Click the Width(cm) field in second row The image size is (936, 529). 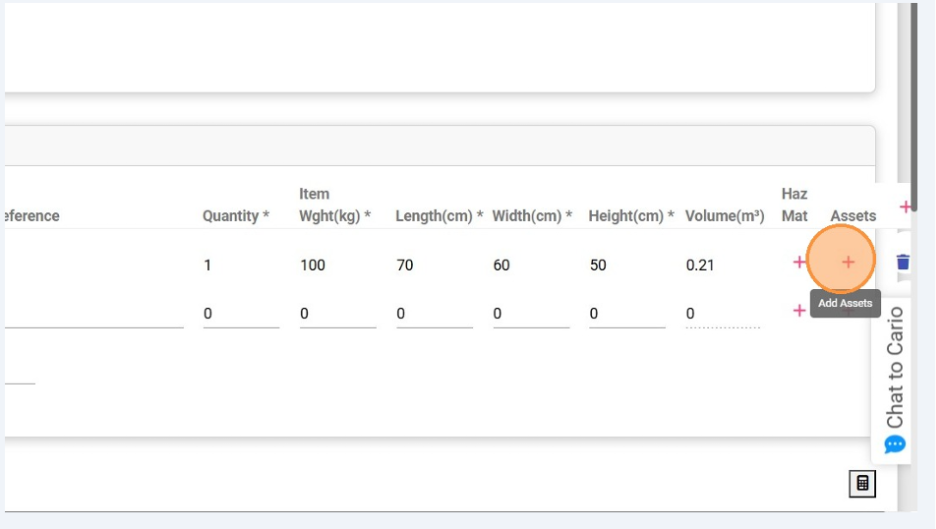(x=530, y=314)
